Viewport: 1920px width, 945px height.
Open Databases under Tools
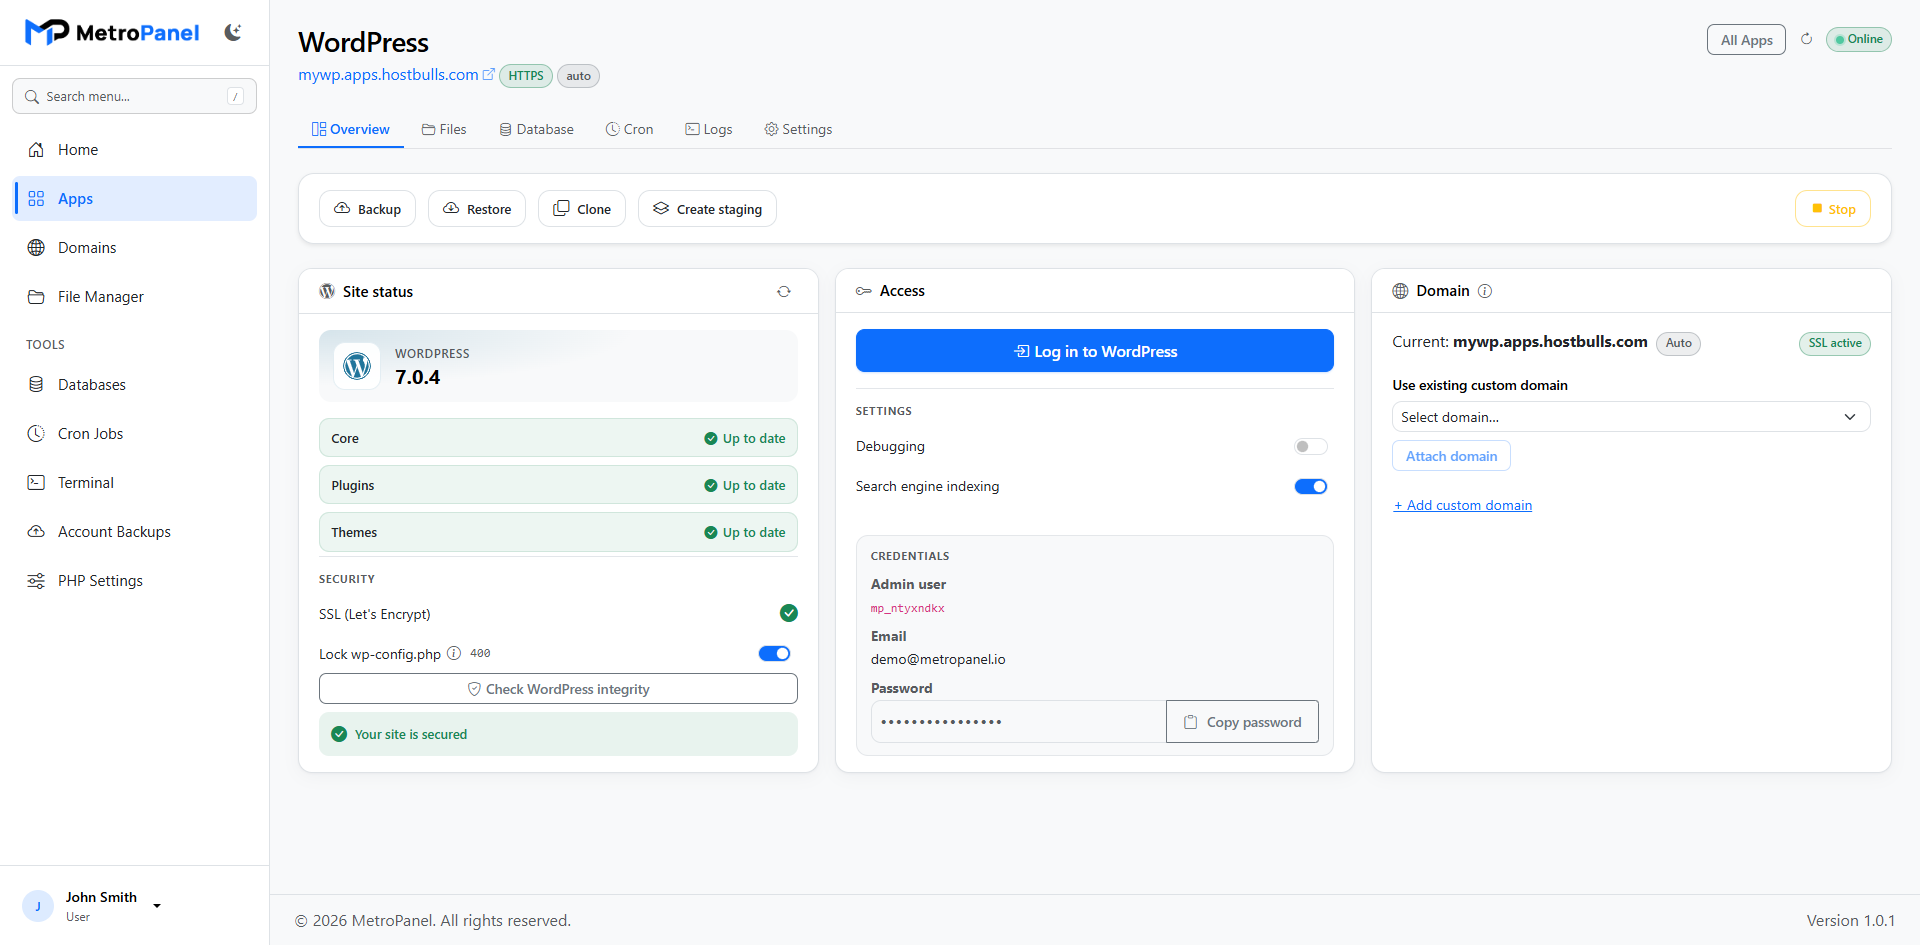(x=135, y=385)
